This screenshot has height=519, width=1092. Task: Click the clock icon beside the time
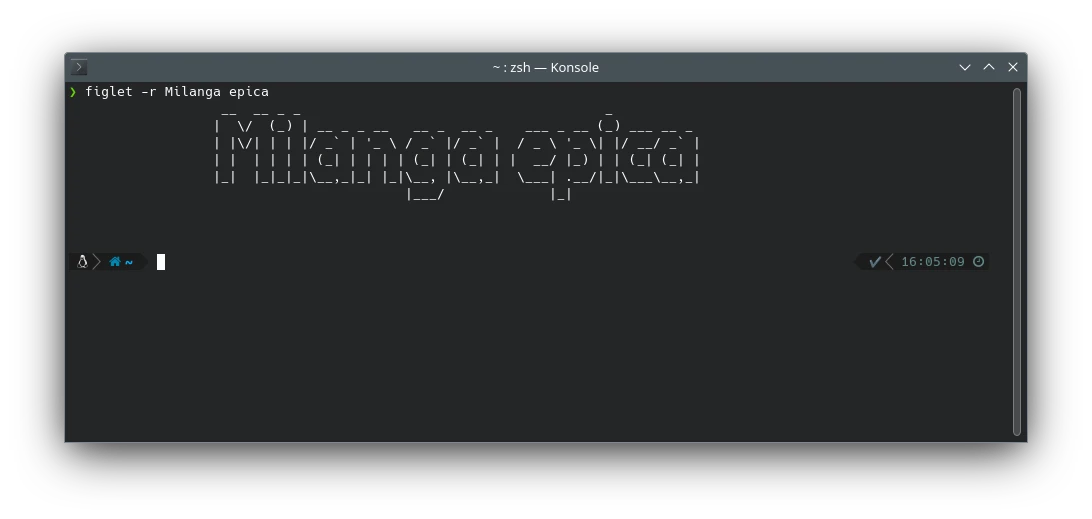tap(979, 262)
